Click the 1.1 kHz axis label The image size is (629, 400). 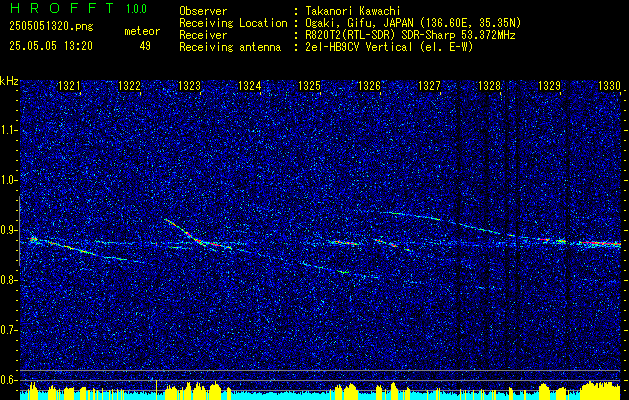[x=9, y=130]
